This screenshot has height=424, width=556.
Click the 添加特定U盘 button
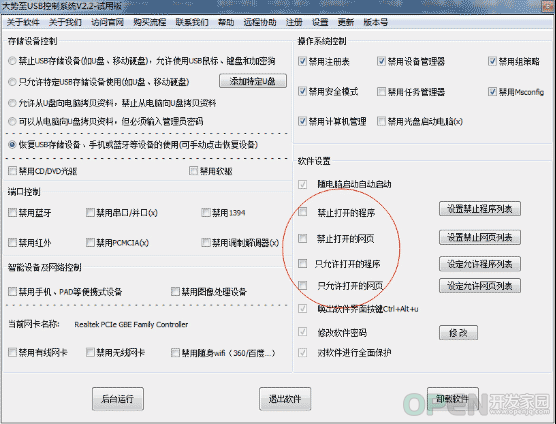(x=253, y=81)
